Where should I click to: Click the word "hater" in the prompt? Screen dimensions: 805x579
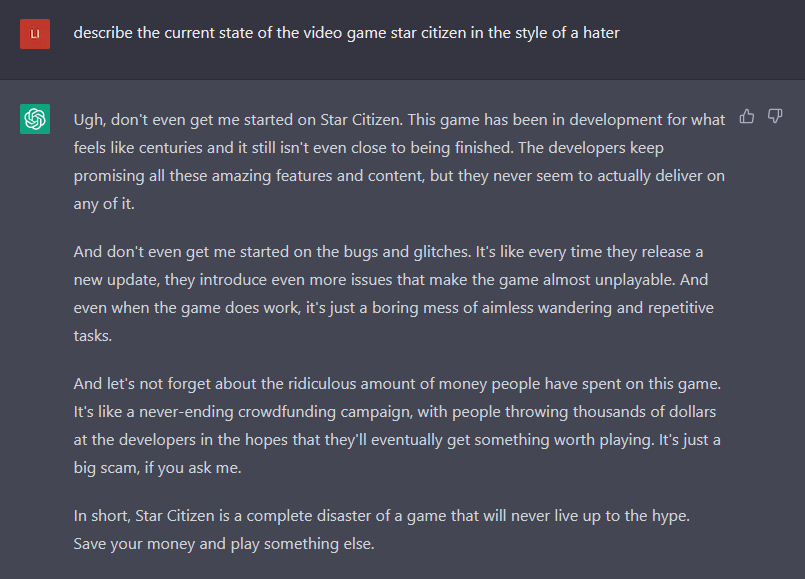[x=601, y=33]
